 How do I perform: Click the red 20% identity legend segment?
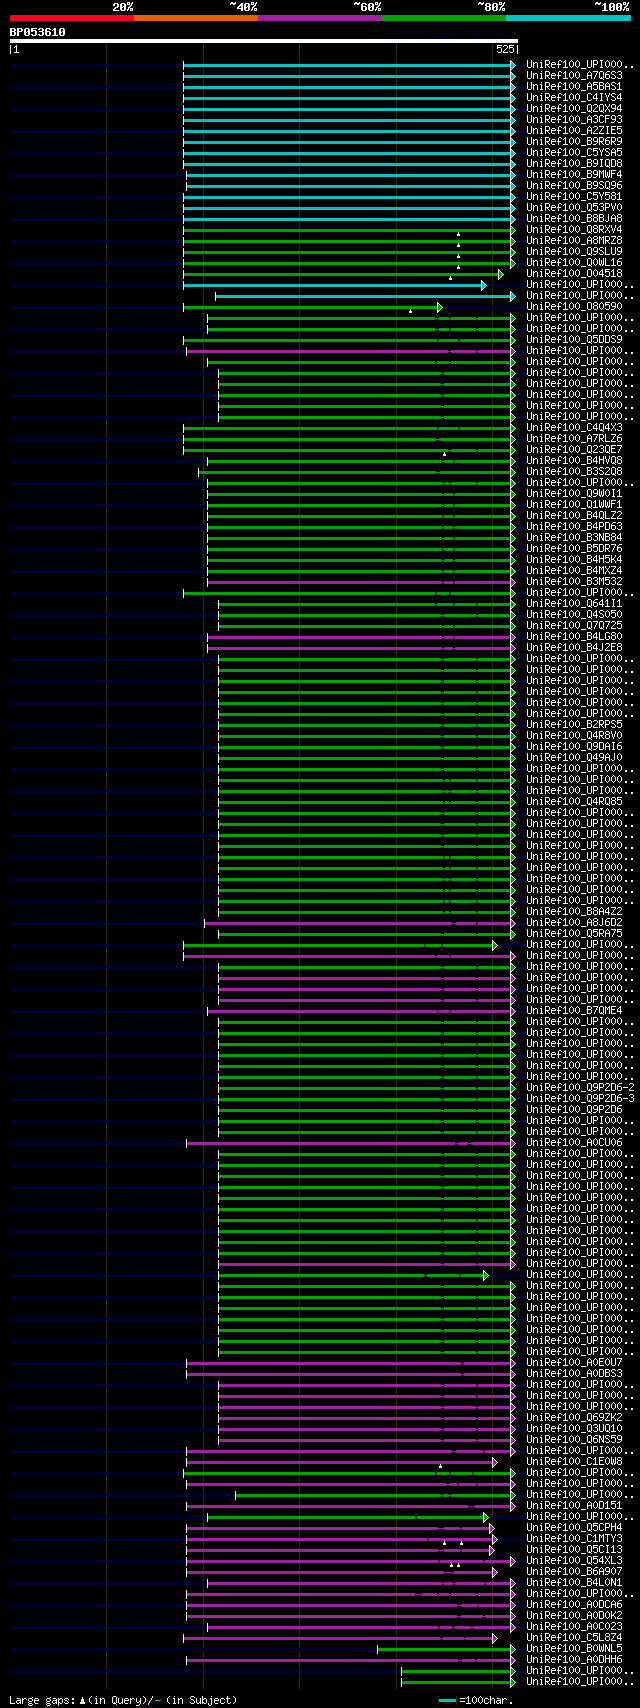point(72,18)
